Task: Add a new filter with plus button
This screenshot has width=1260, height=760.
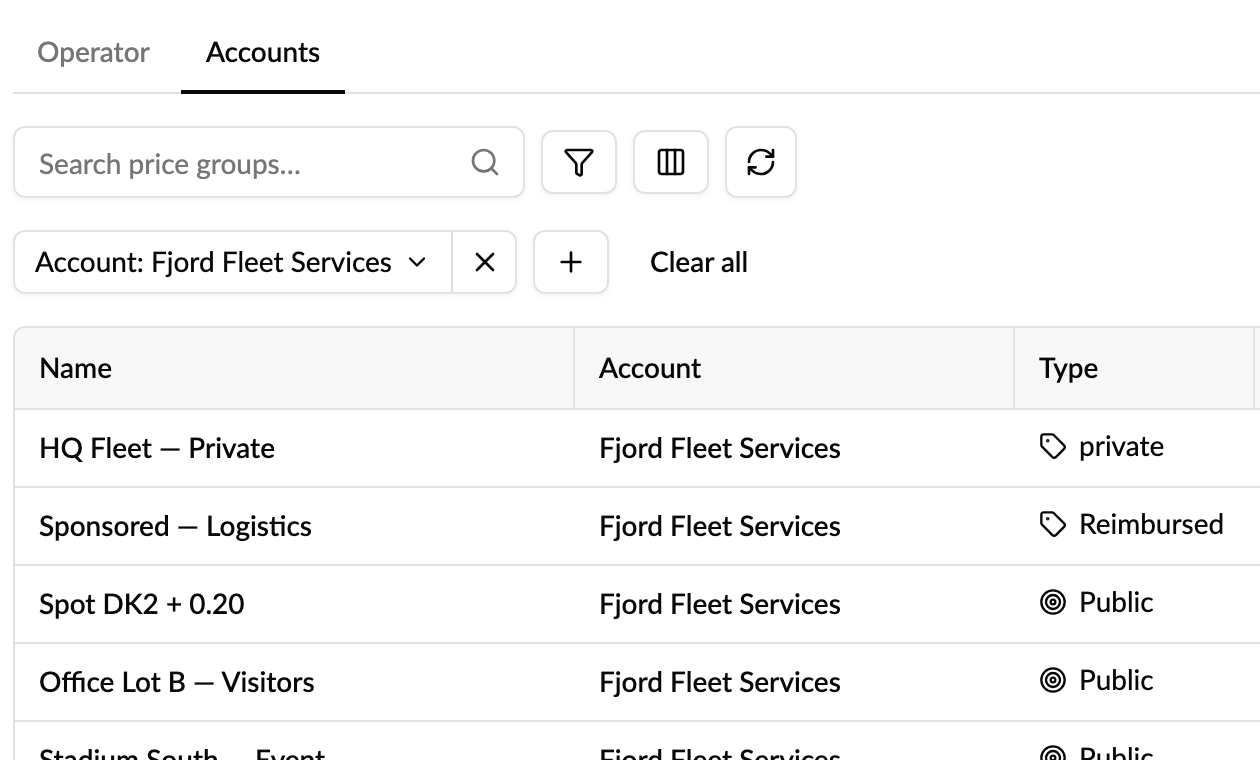Action: tap(571, 262)
